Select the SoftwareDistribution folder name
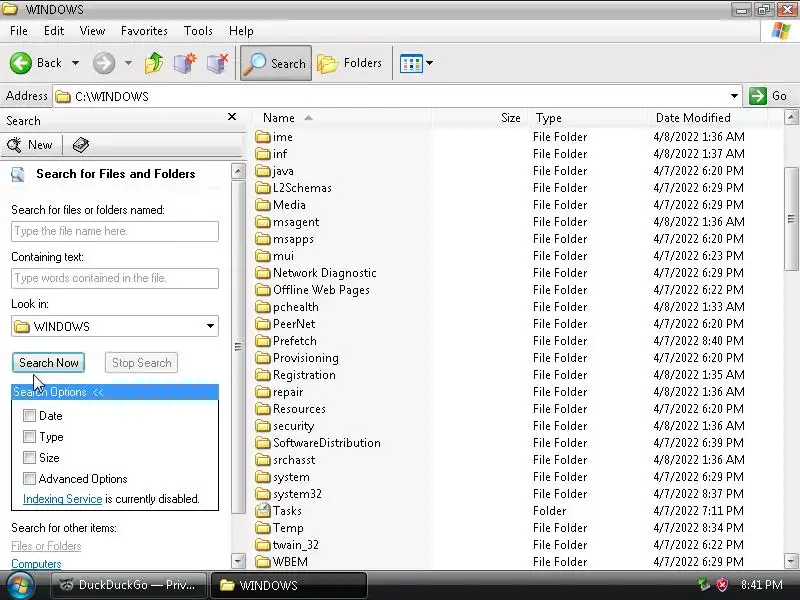The height and width of the screenshot is (600, 800). [327, 443]
